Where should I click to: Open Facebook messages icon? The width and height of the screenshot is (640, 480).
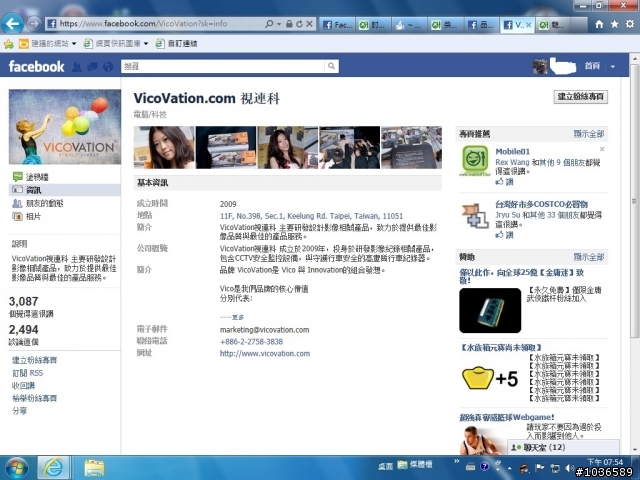point(92,67)
